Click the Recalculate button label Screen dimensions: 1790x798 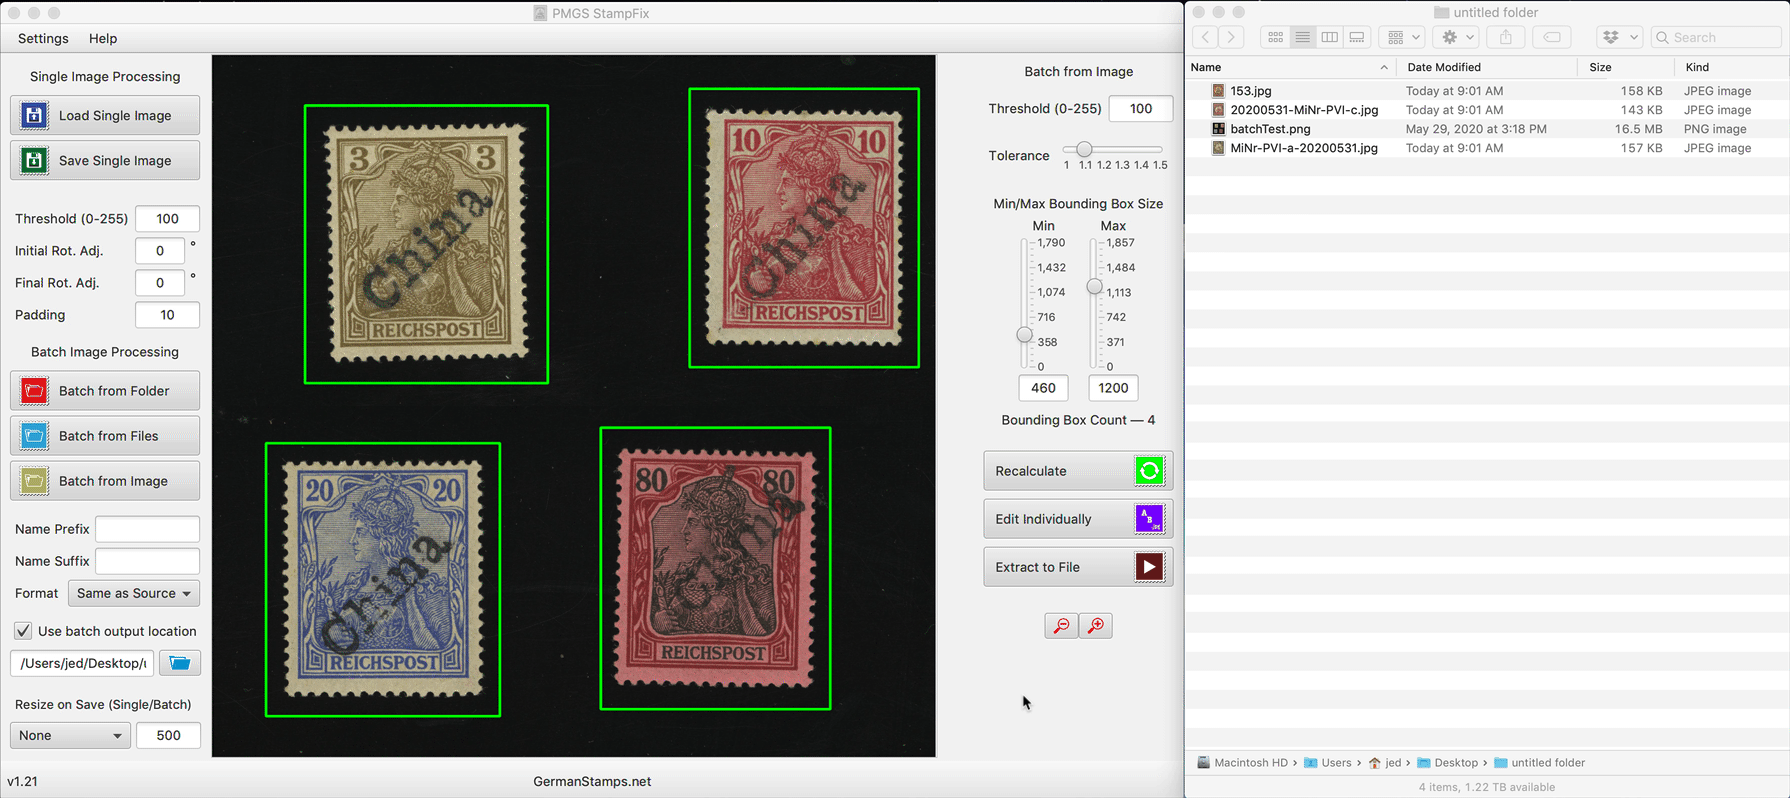pos(1031,471)
